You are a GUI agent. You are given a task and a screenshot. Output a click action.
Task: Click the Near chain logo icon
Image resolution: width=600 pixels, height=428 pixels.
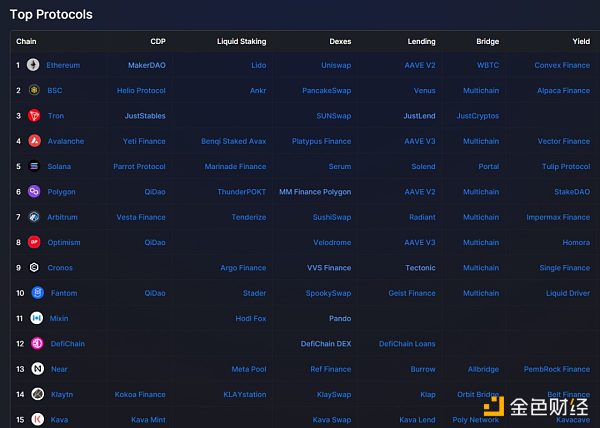[x=38, y=369]
